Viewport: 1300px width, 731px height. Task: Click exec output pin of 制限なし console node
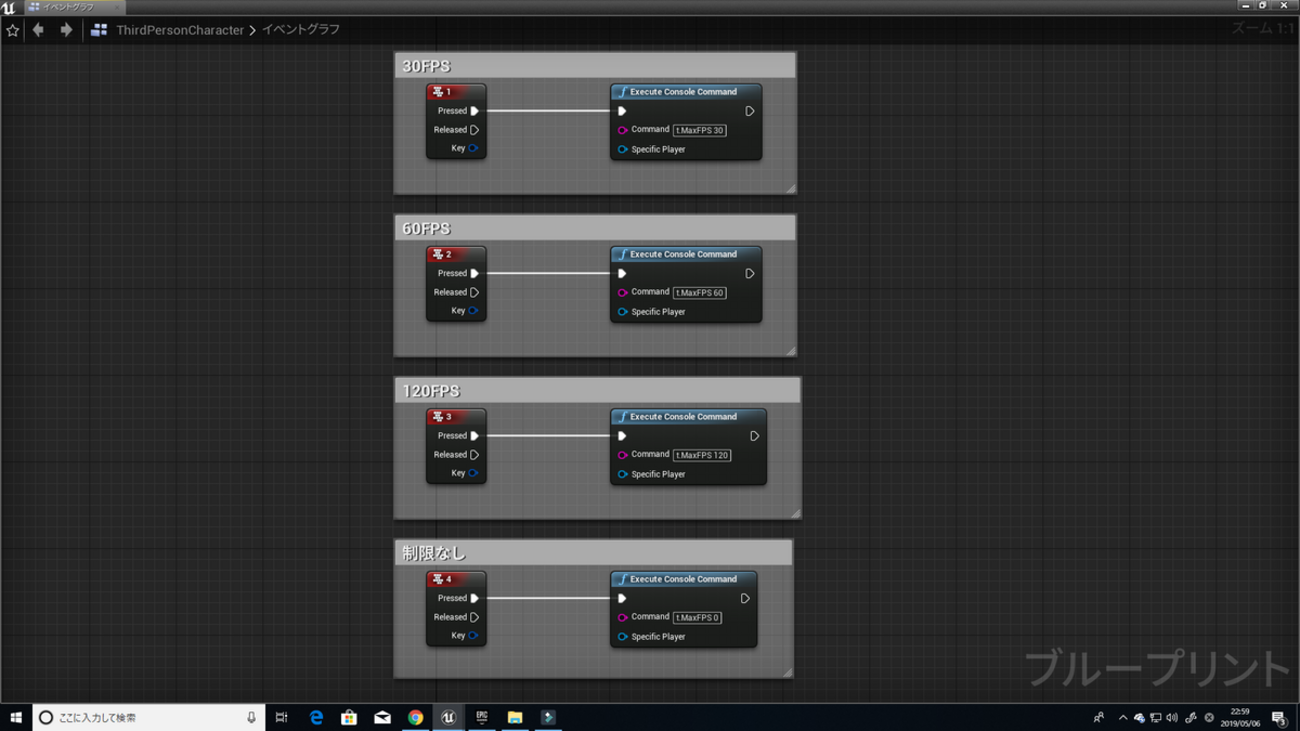pyautogui.click(x=745, y=598)
